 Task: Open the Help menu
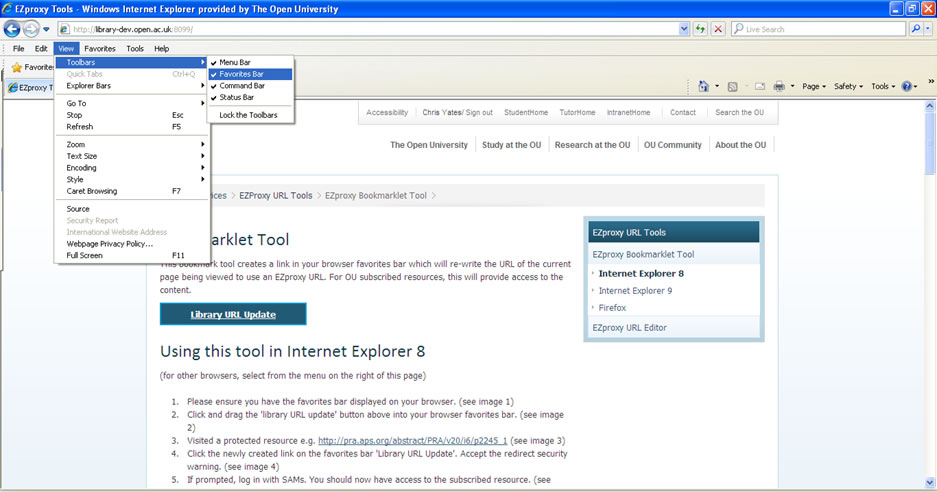(161, 48)
